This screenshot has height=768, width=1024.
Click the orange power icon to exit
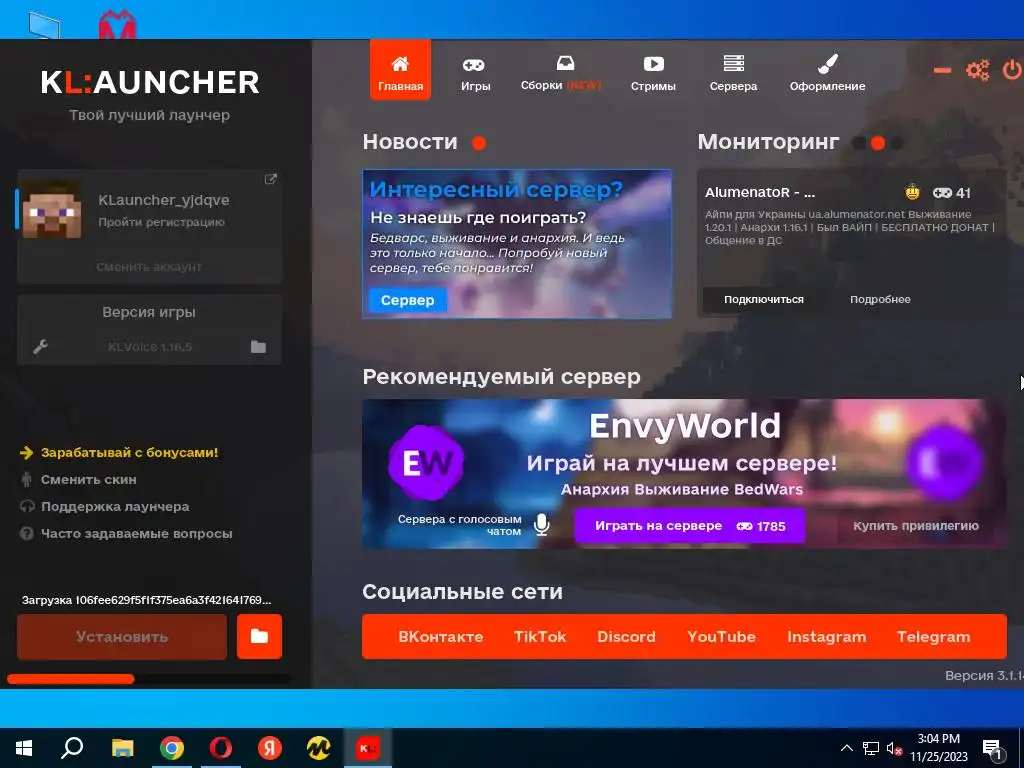[x=1012, y=70]
